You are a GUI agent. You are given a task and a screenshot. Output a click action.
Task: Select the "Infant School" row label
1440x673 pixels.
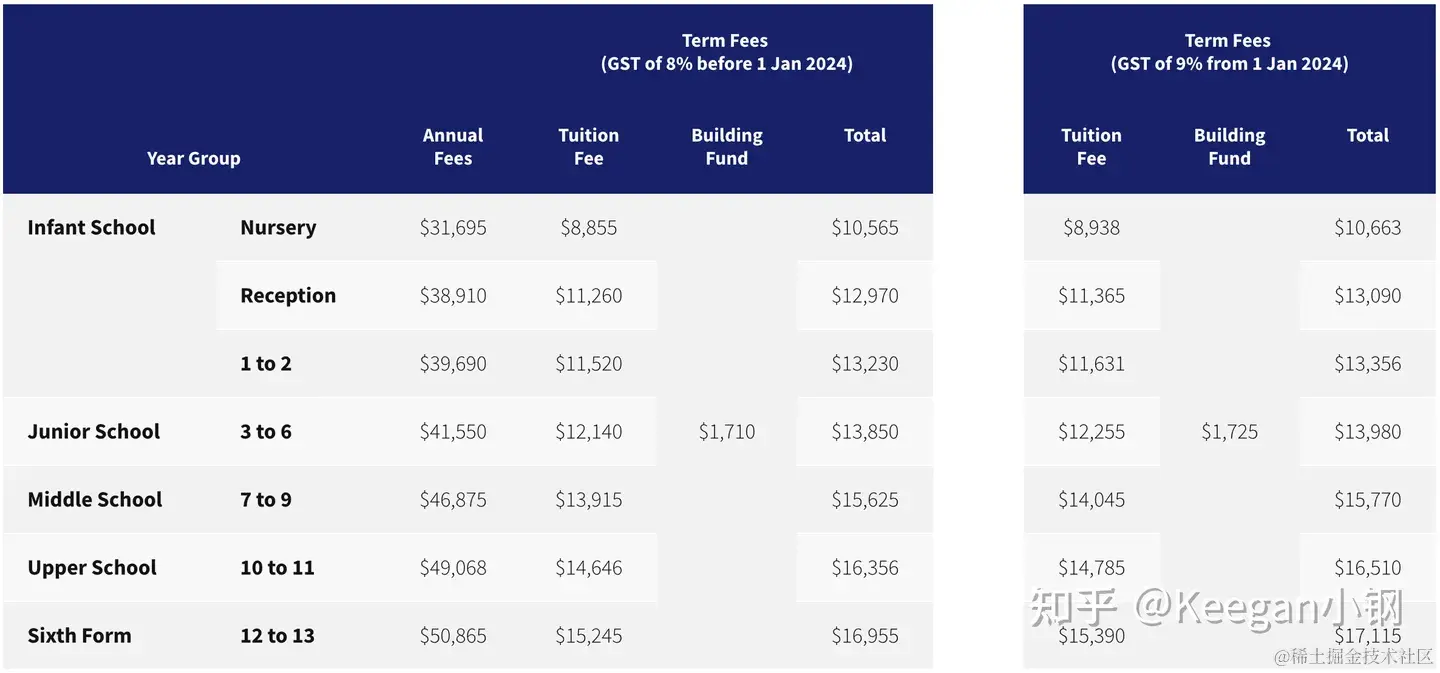coord(91,227)
